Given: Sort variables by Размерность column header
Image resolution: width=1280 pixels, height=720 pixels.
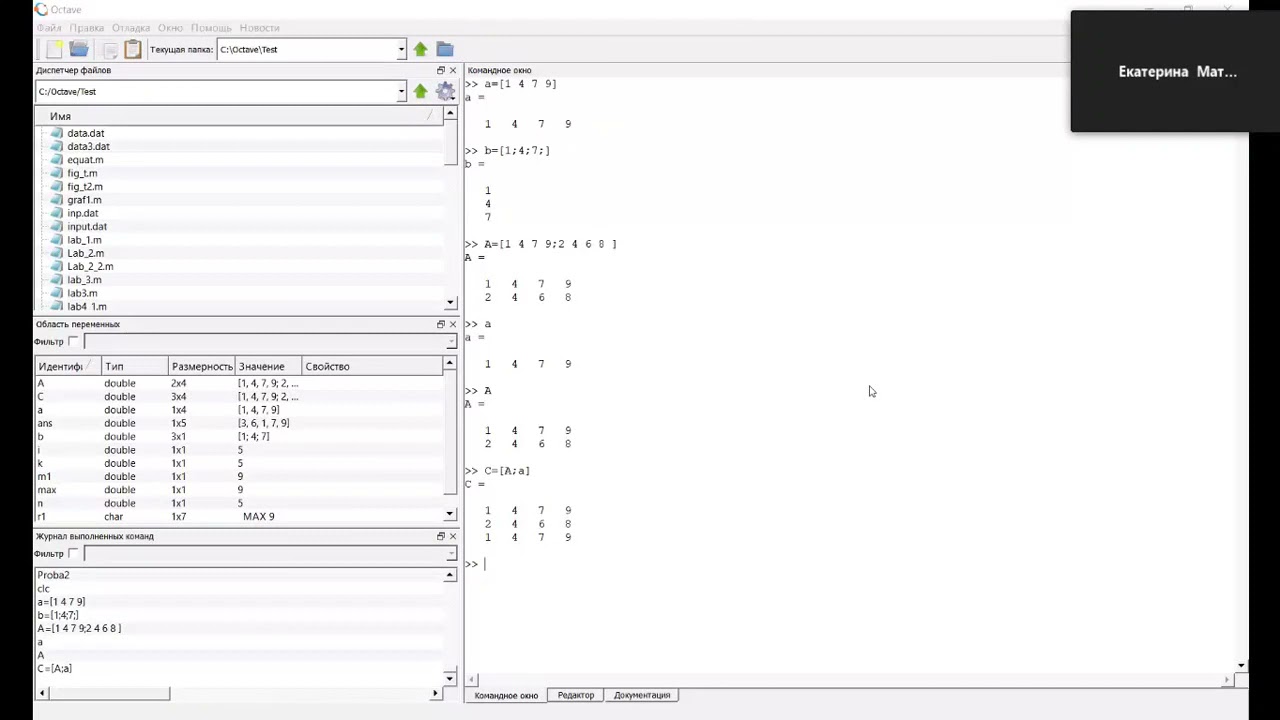Looking at the screenshot, I should coord(201,366).
